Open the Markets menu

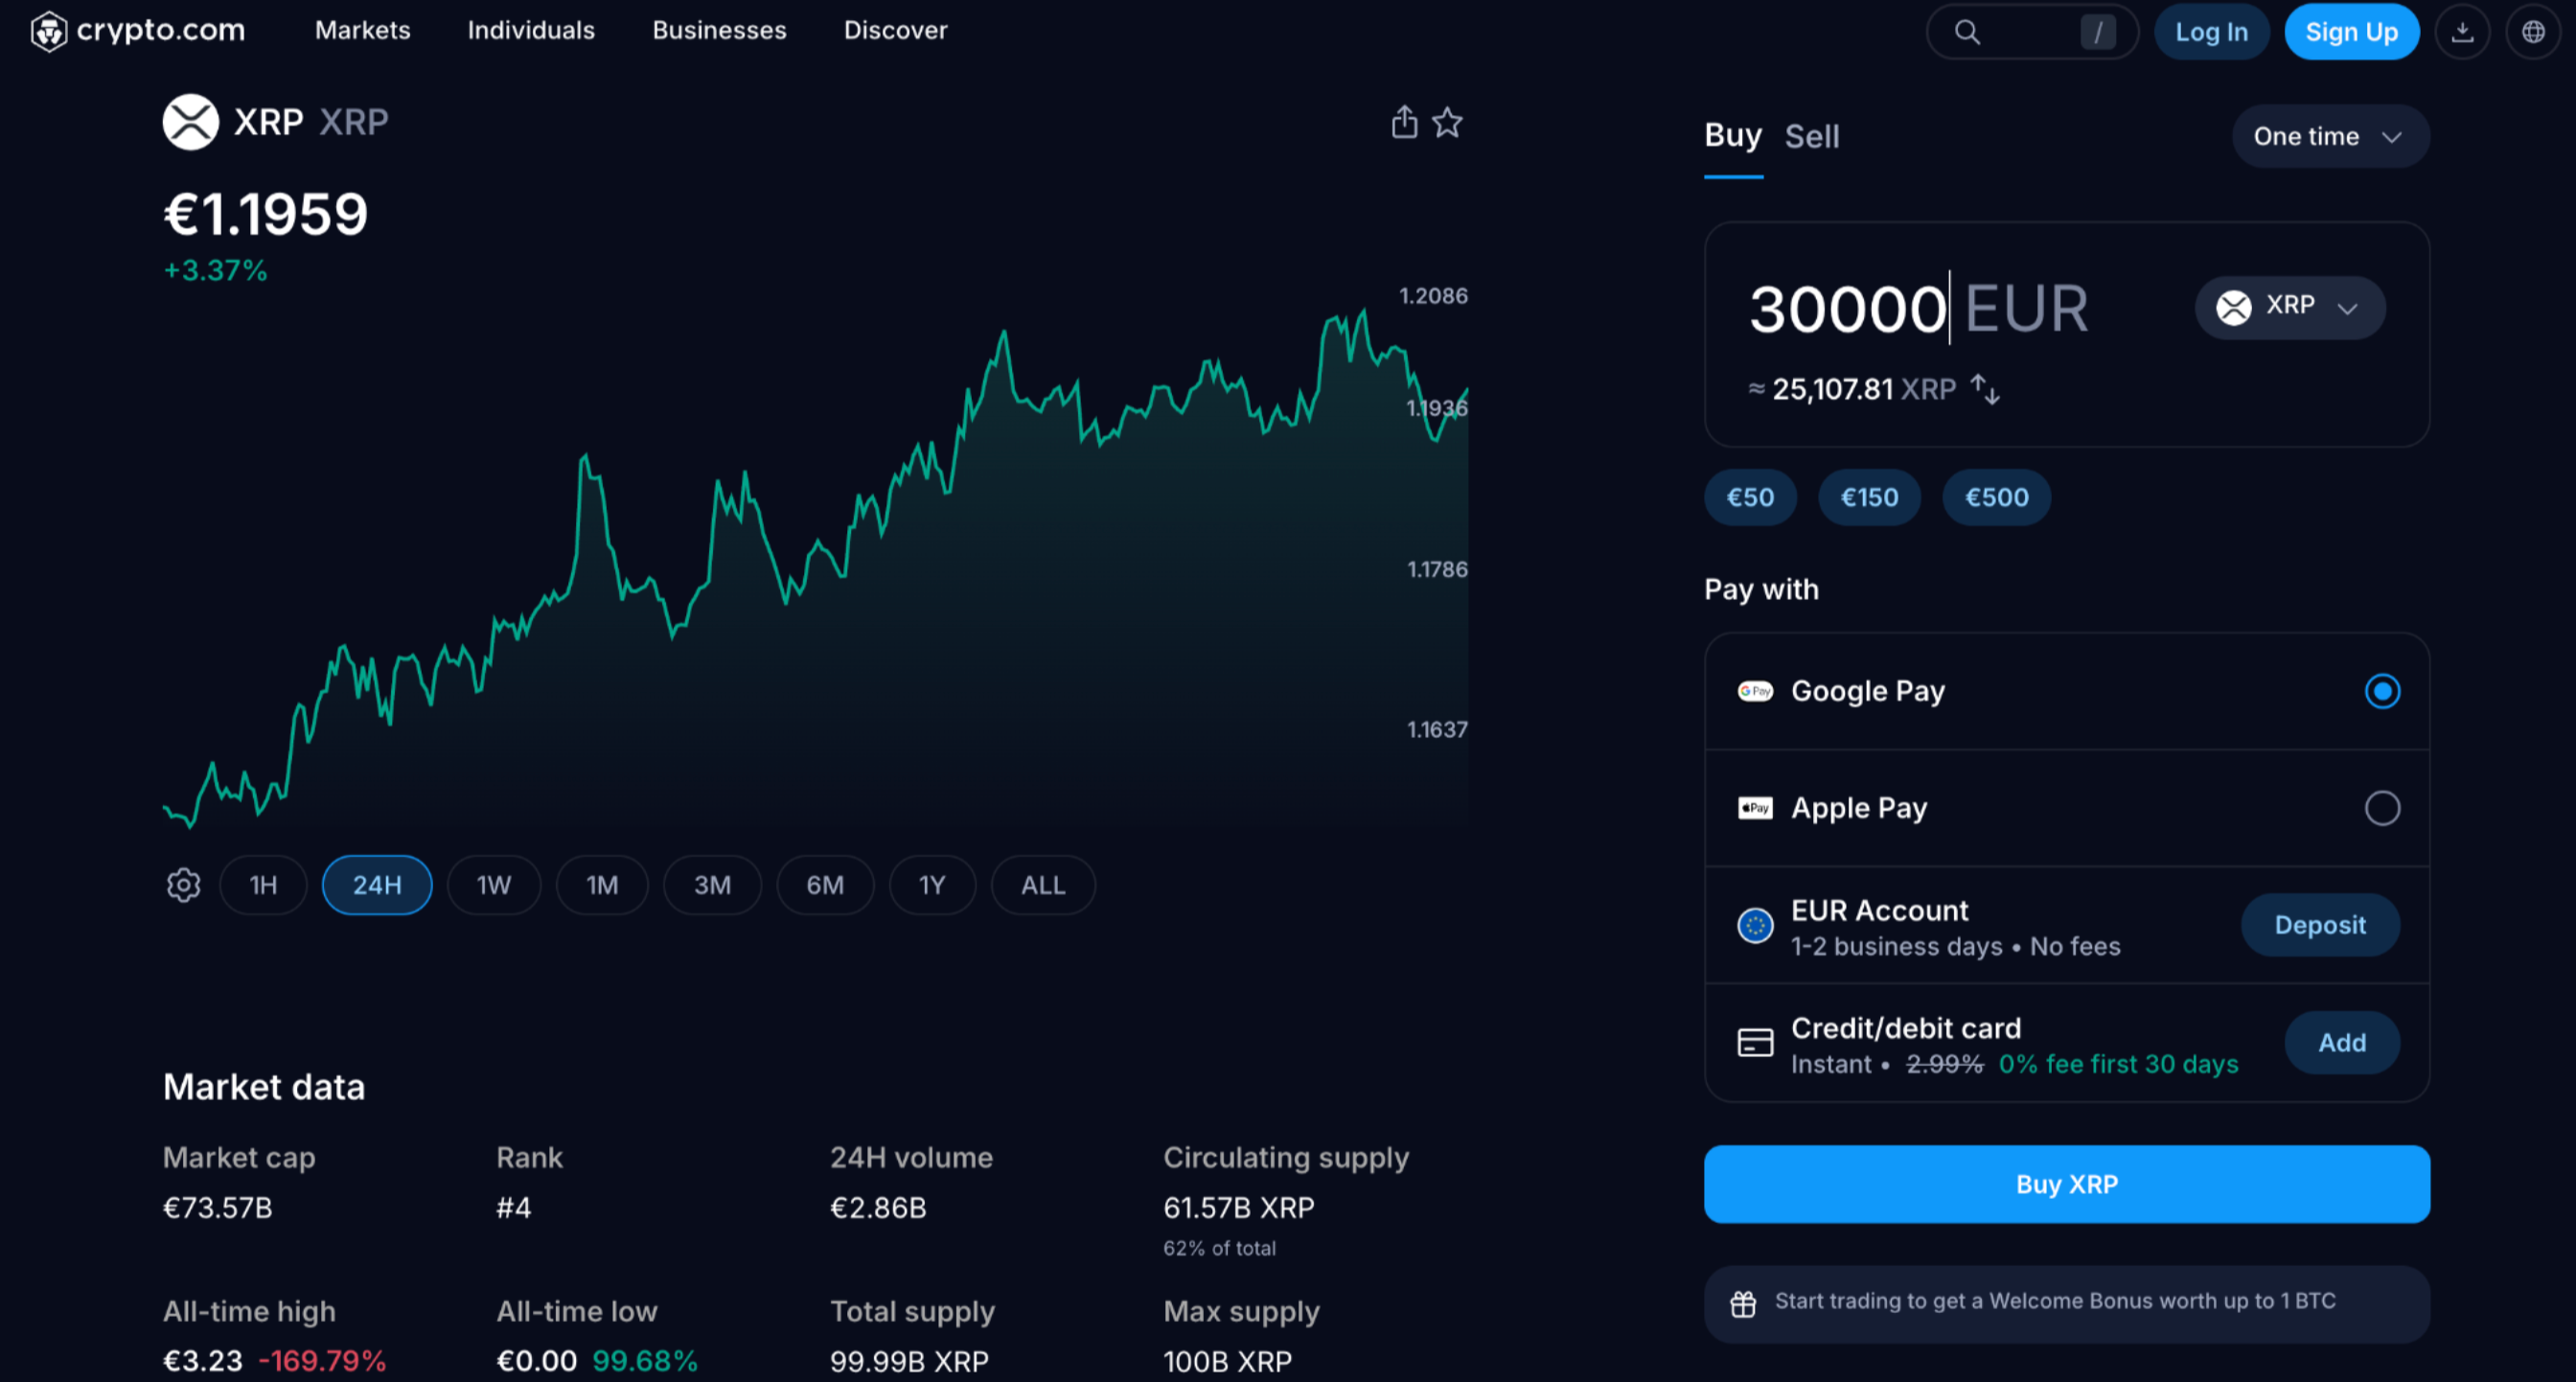363,30
